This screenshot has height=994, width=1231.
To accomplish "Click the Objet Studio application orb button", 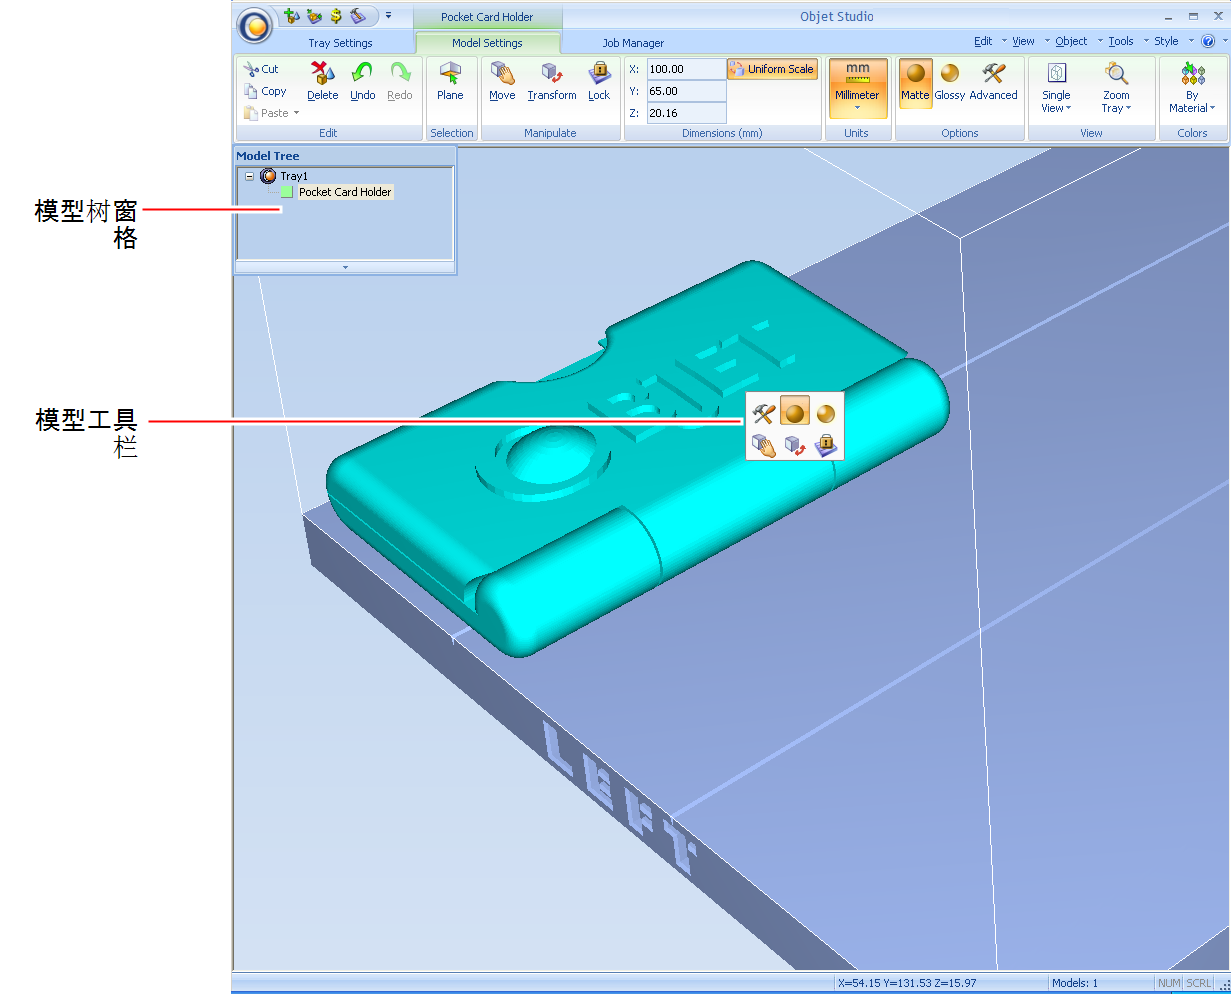I will 256,27.
